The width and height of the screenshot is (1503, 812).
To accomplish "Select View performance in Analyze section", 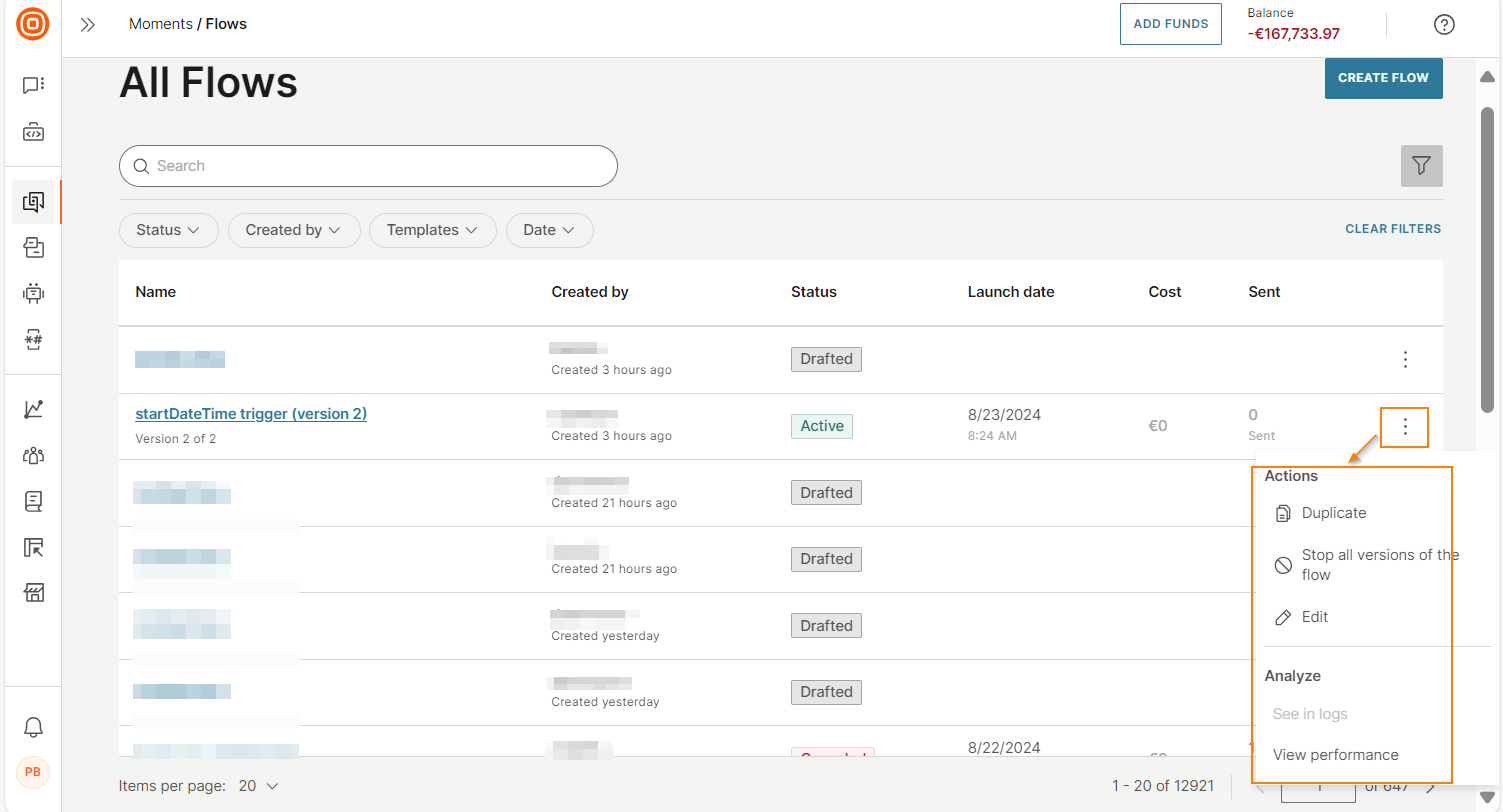I will [x=1335, y=755].
